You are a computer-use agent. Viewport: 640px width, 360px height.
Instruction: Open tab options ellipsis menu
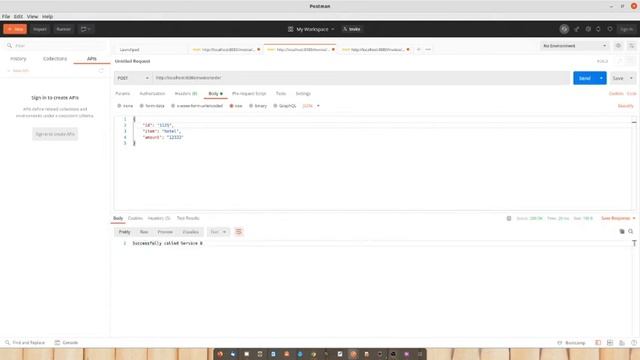click(428, 49)
